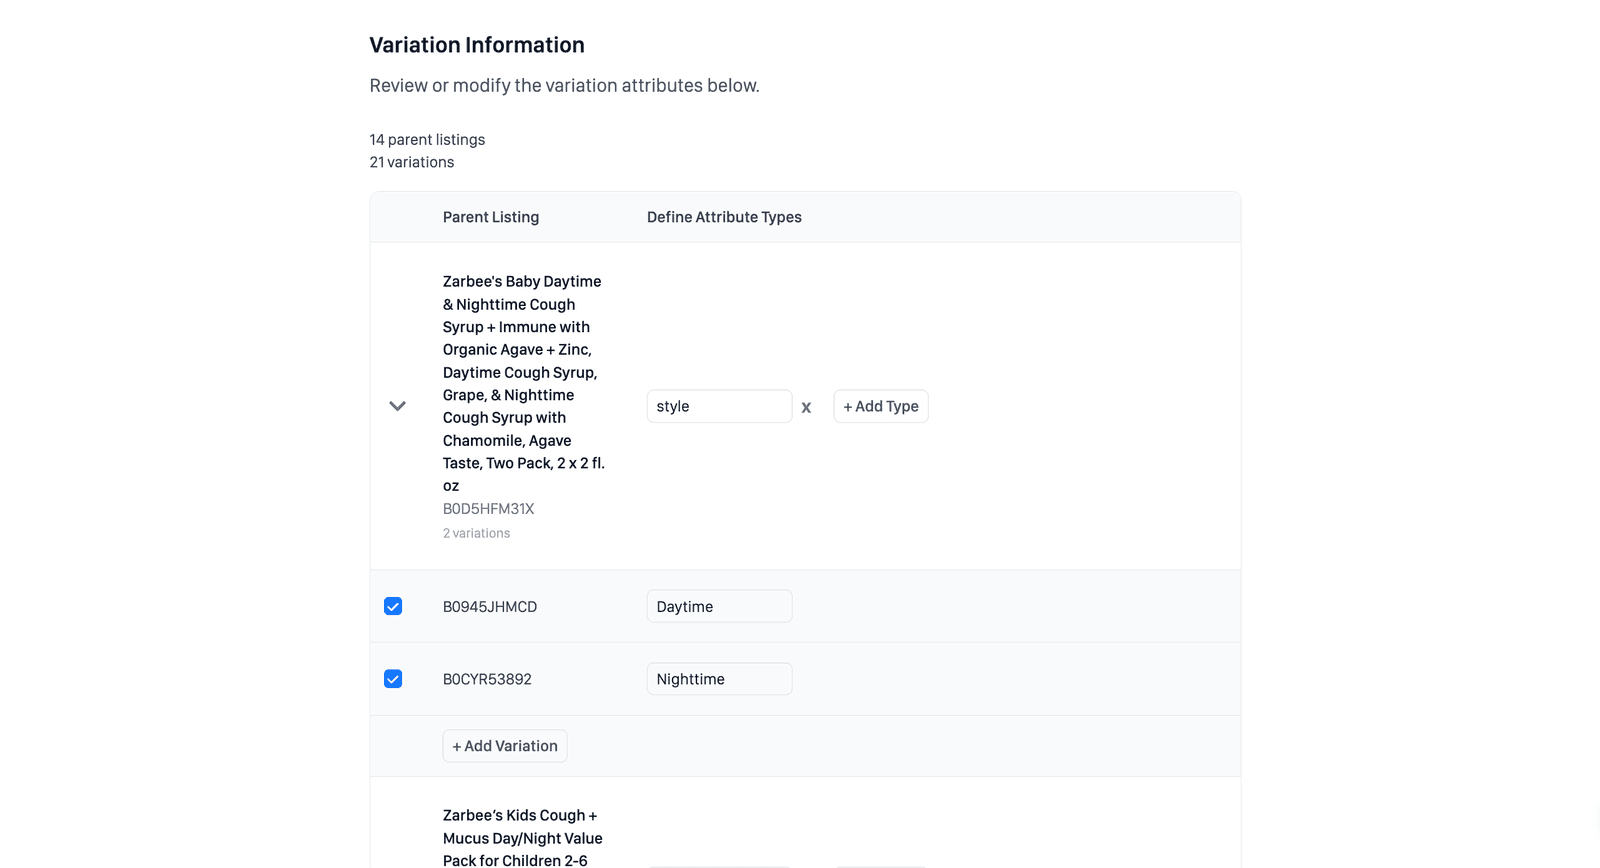Click the Variation Information heading

477,45
